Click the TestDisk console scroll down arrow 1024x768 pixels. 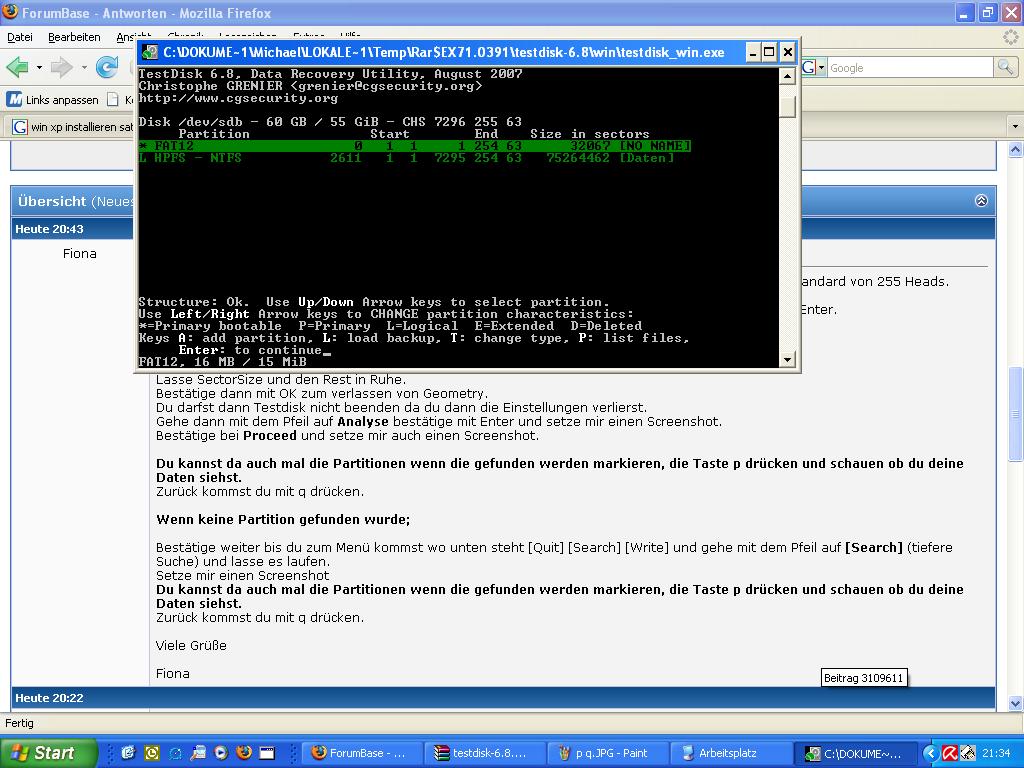pos(788,359)
